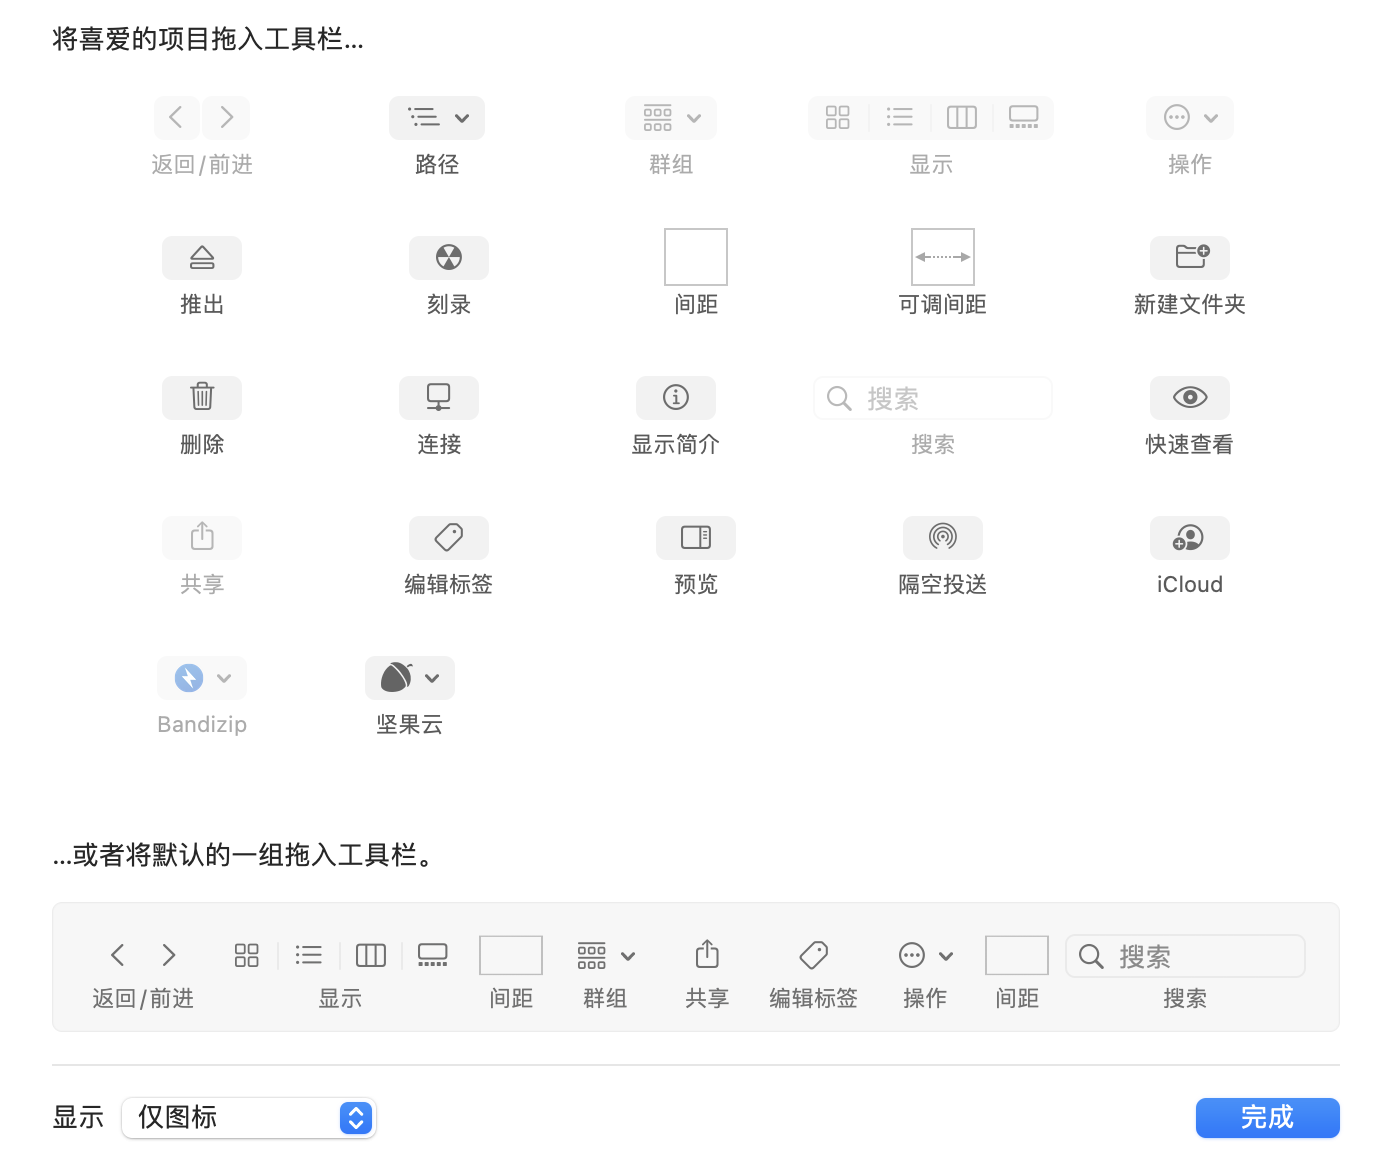
Task: Click the 编辑标签 tag icon in the default set
Action: pyautogui.click(x=814, y=955)
